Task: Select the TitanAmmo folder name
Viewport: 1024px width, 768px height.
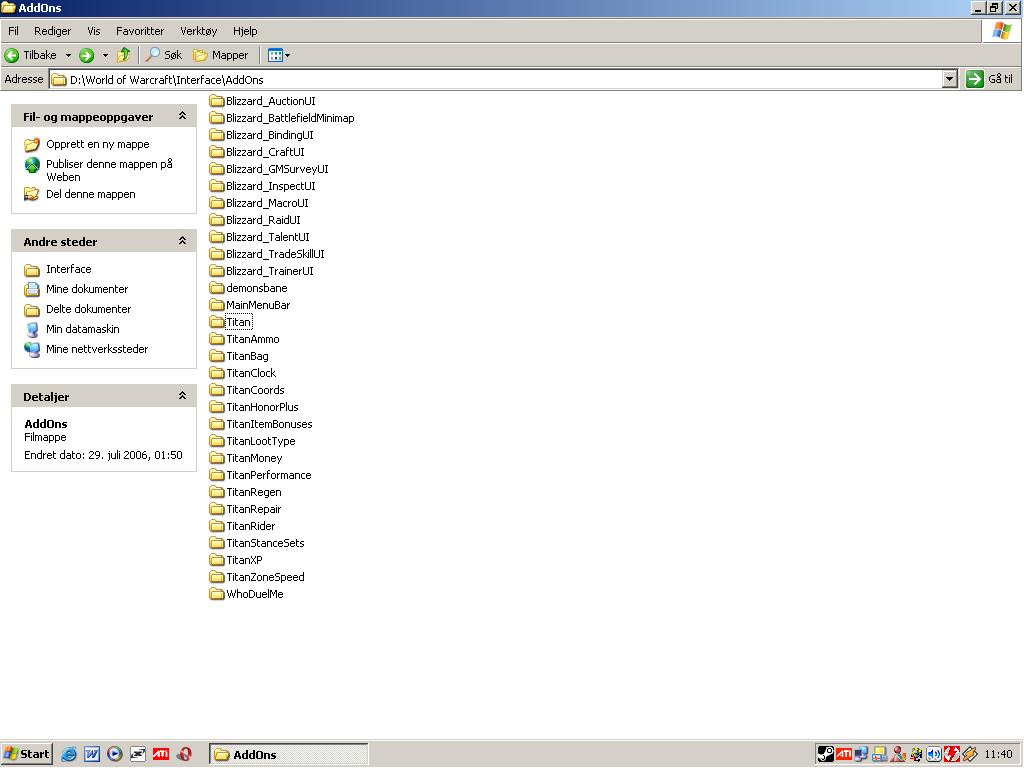Action: click(253, 339)
